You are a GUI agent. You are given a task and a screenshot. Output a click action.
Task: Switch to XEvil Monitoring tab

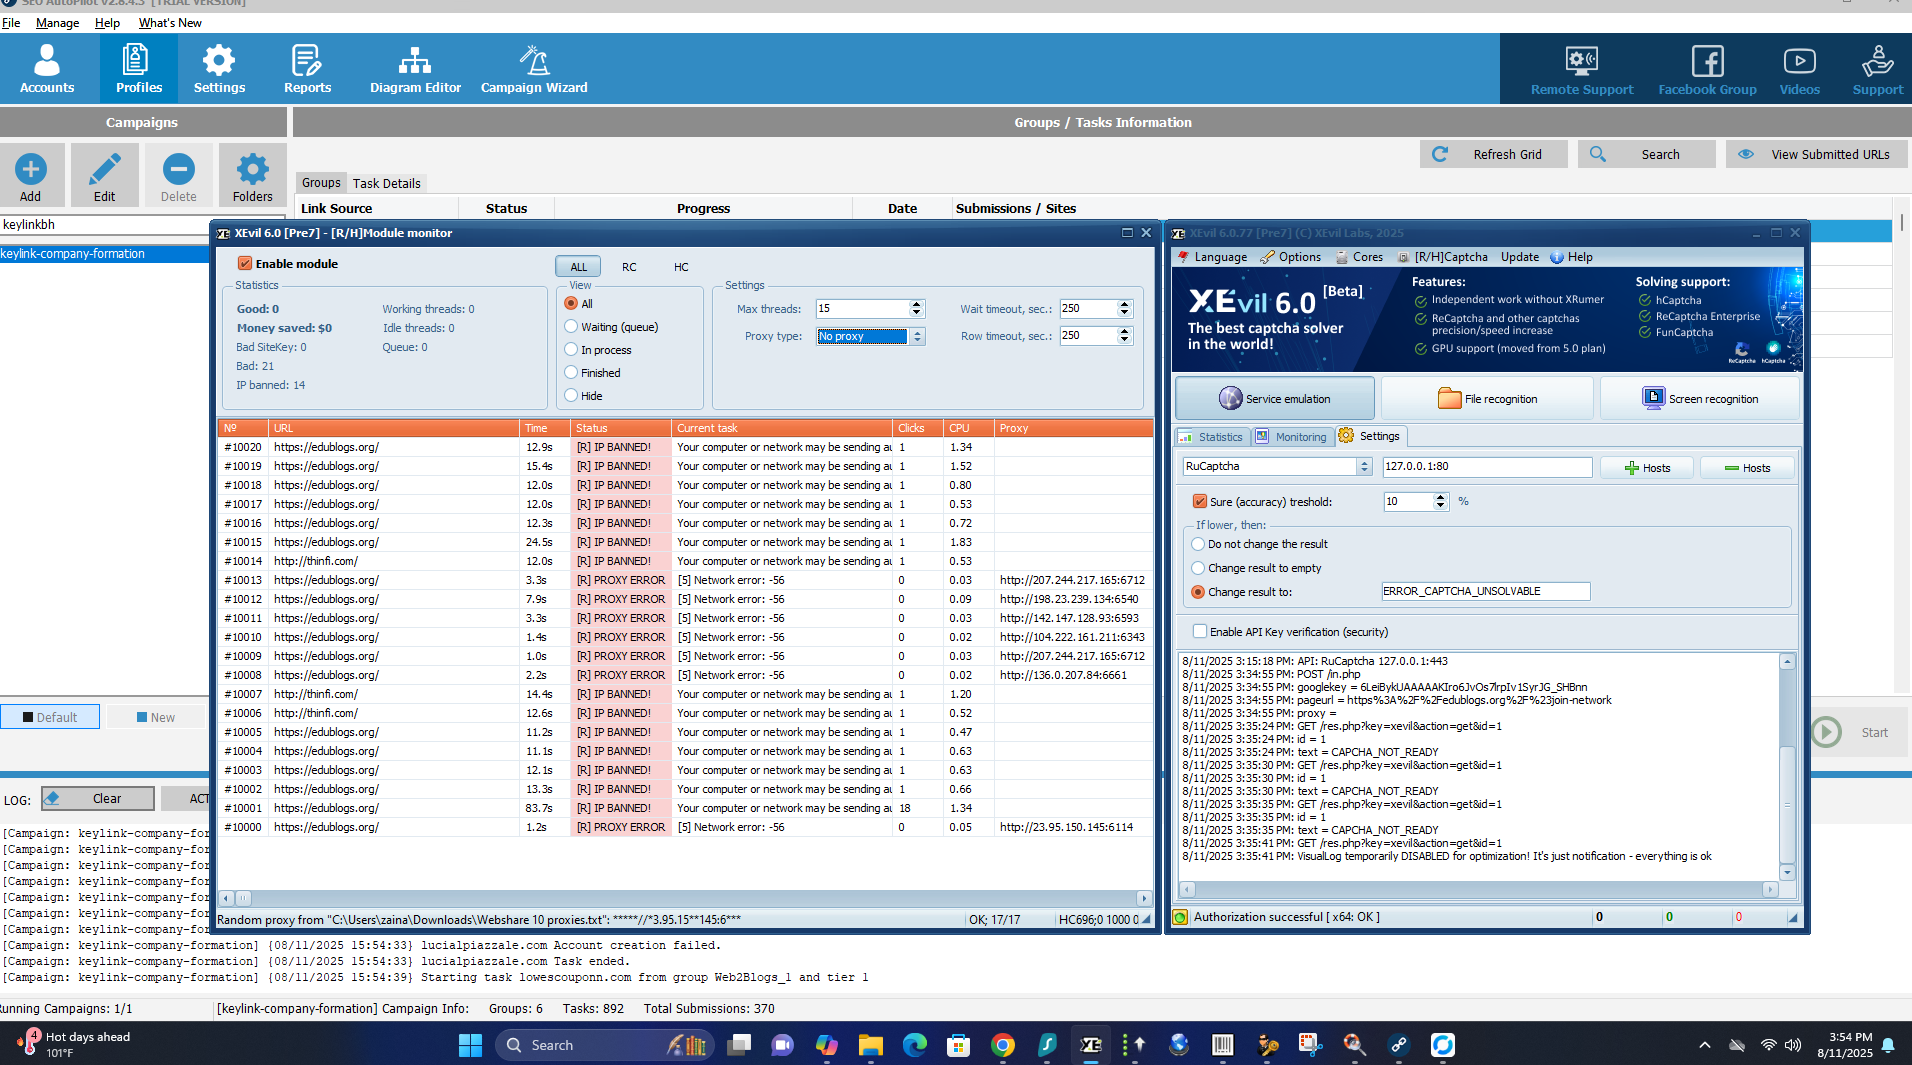tap(1292, 437)
